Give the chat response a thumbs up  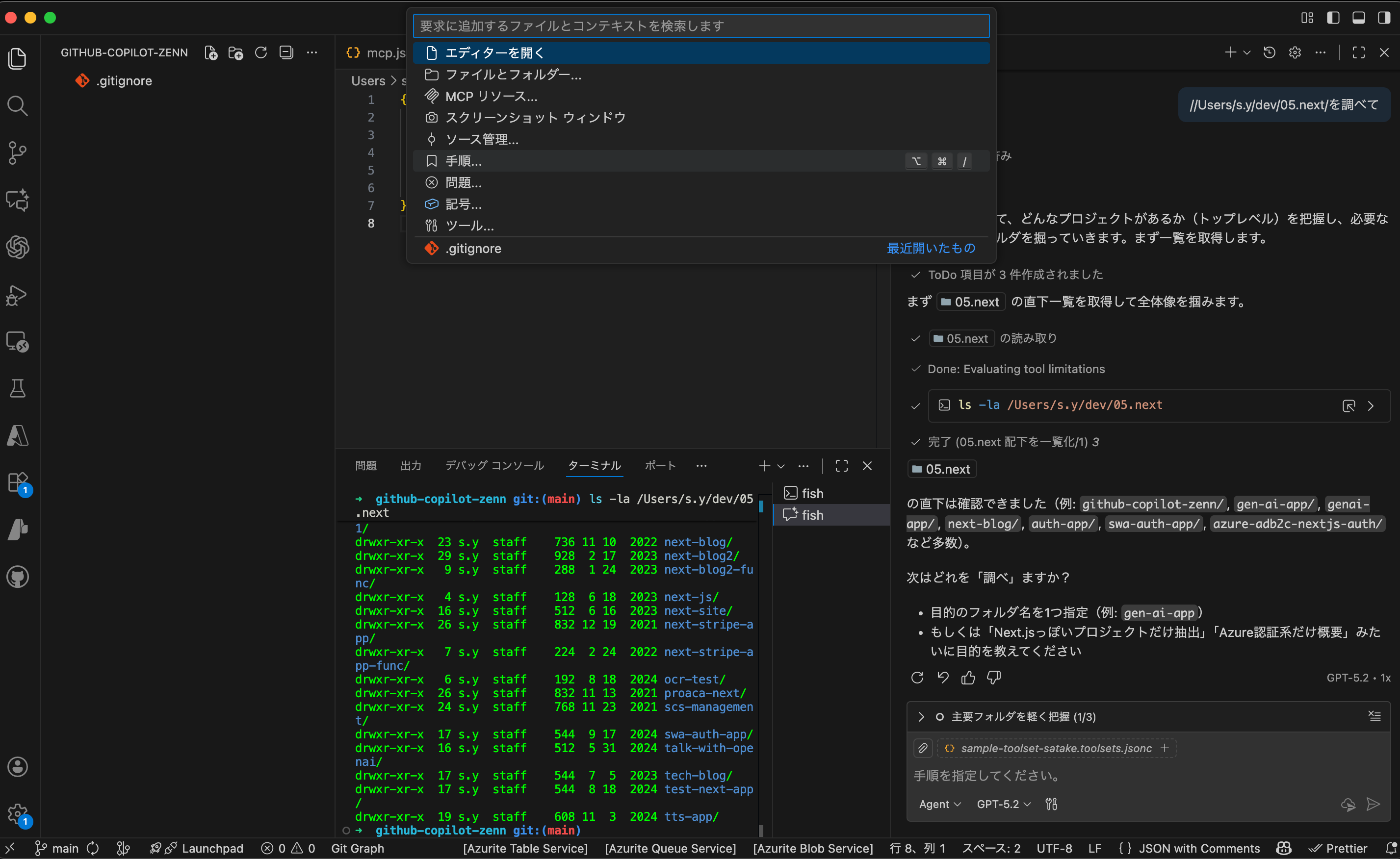click(968, 678)
